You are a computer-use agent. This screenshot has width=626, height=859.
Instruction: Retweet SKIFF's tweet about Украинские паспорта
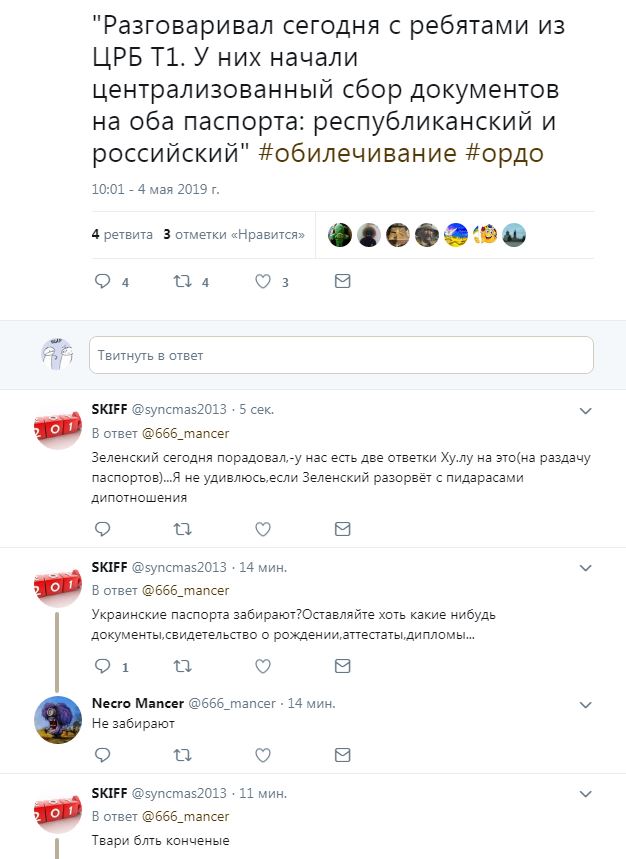pyautogui.click(x=183, y=665)
